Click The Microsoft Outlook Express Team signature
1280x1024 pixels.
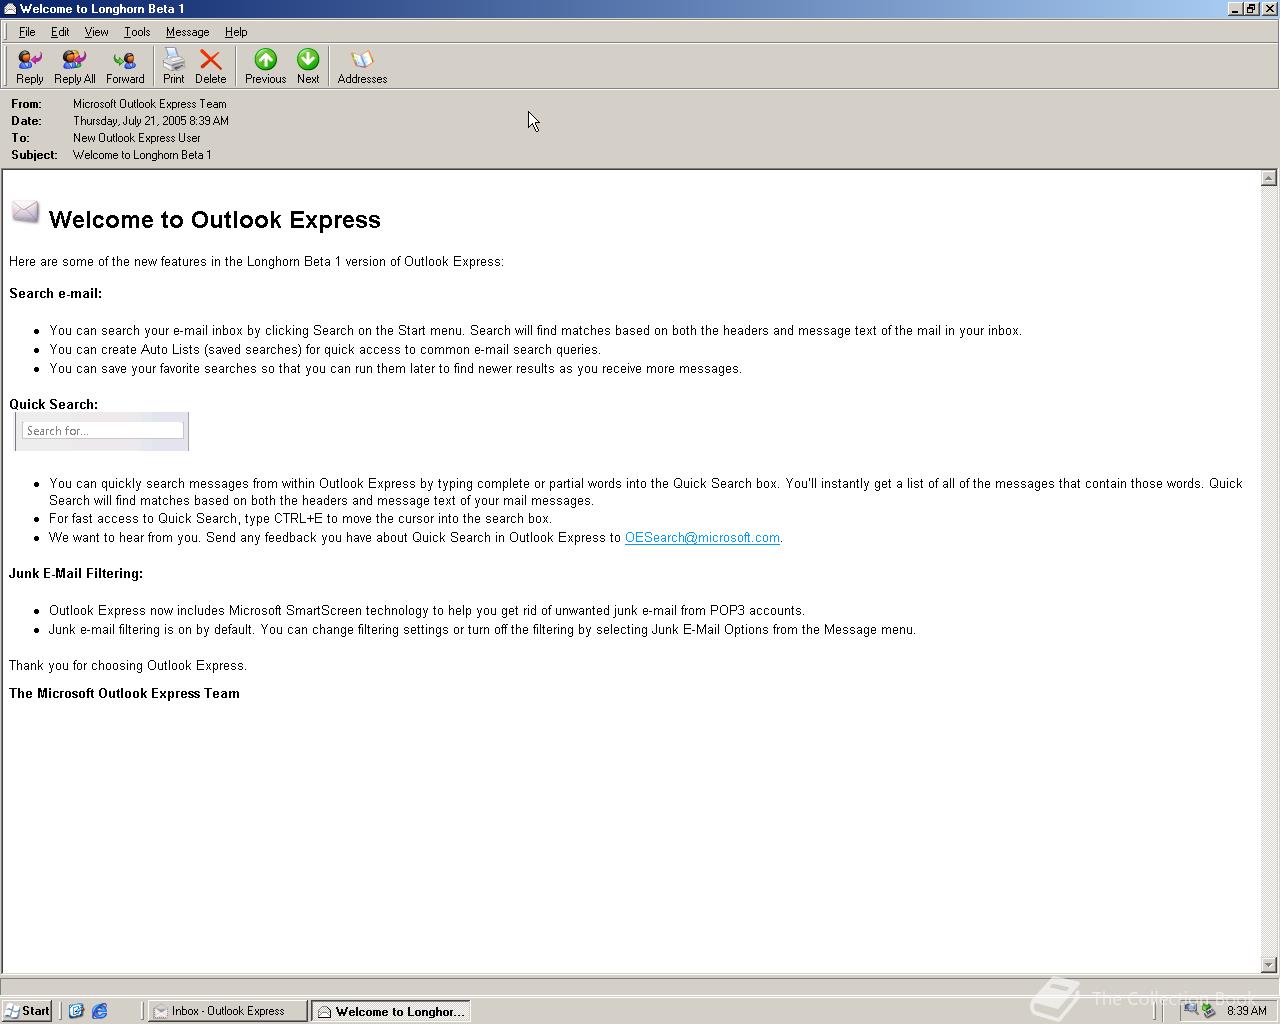tap(124, 694)
